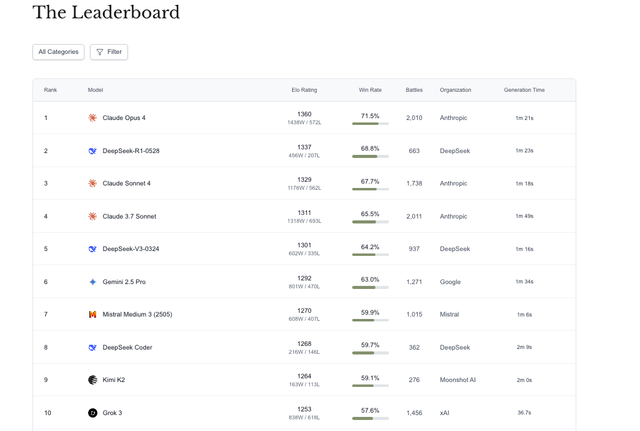This screenshot has width=640, height=431.
Task: Click the 36.7s generation time value
Action: click(x=524, y=413)
